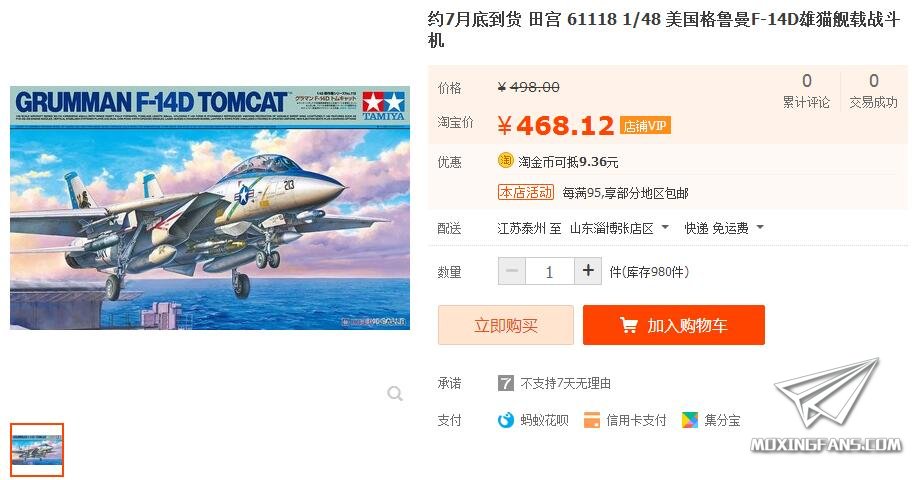Expand the 快递 免运费 shipping dropdown
The width and height of the screenshot is (912, 480).
[x=724, y=228]
